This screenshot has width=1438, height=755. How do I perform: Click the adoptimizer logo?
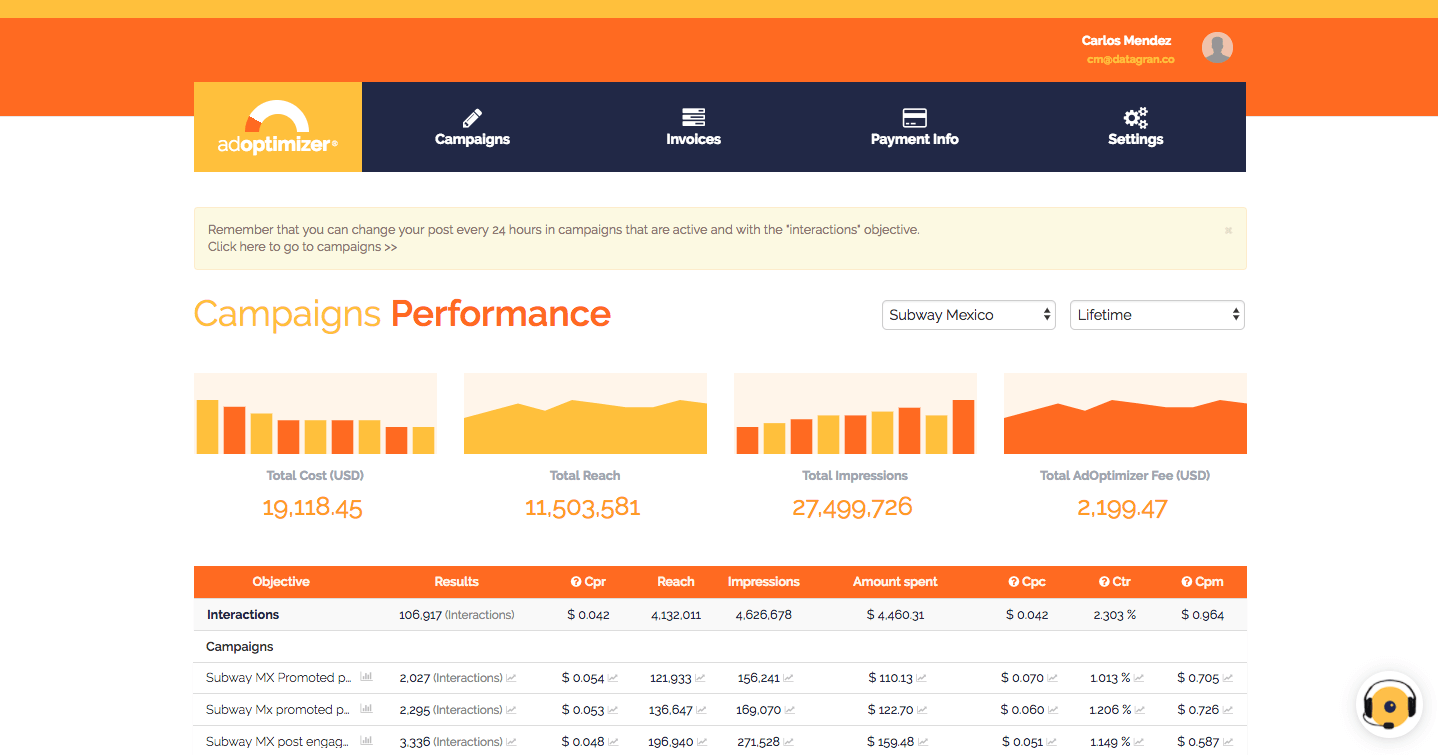(x=277, y=127)
